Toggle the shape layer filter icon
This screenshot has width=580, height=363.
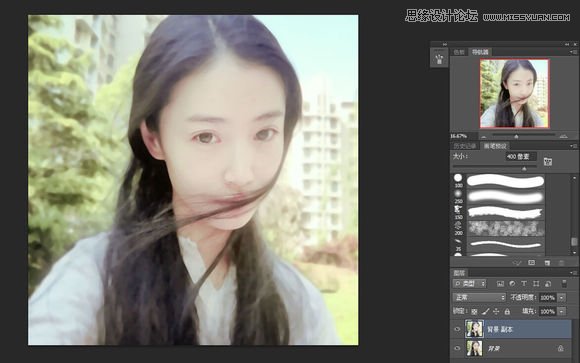click(x=536, y=284)
